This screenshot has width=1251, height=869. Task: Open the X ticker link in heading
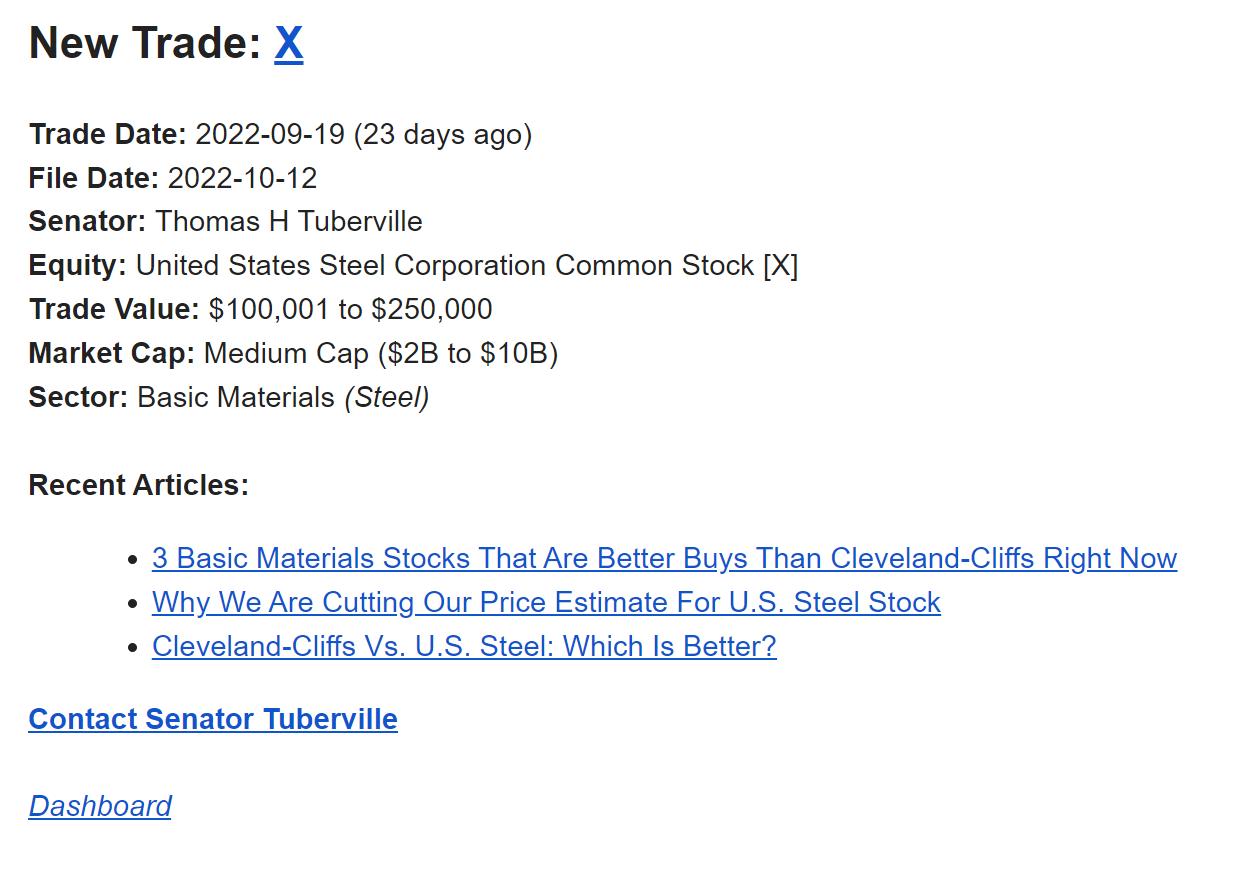click(x=288, y=43)
